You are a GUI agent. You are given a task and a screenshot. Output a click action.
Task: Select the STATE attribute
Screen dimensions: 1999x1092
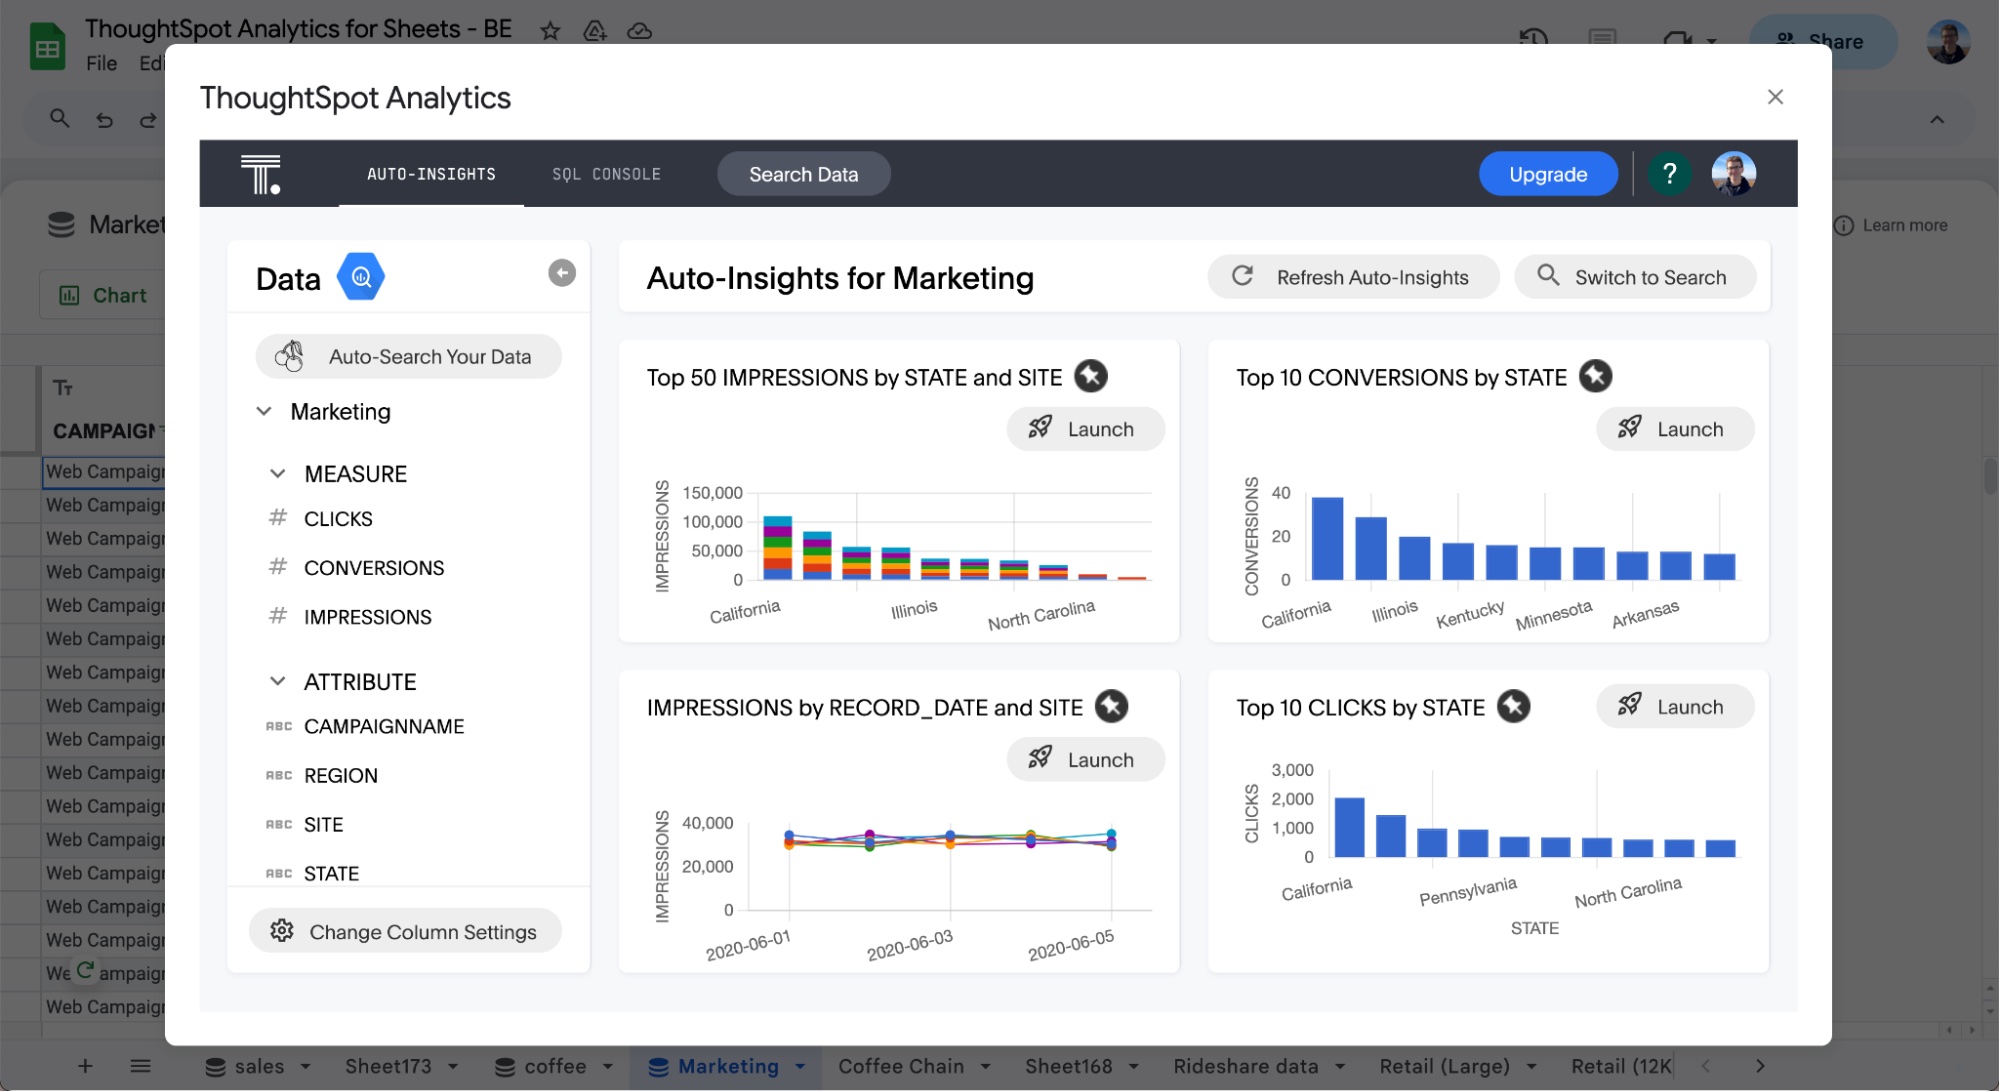point(331,873)
